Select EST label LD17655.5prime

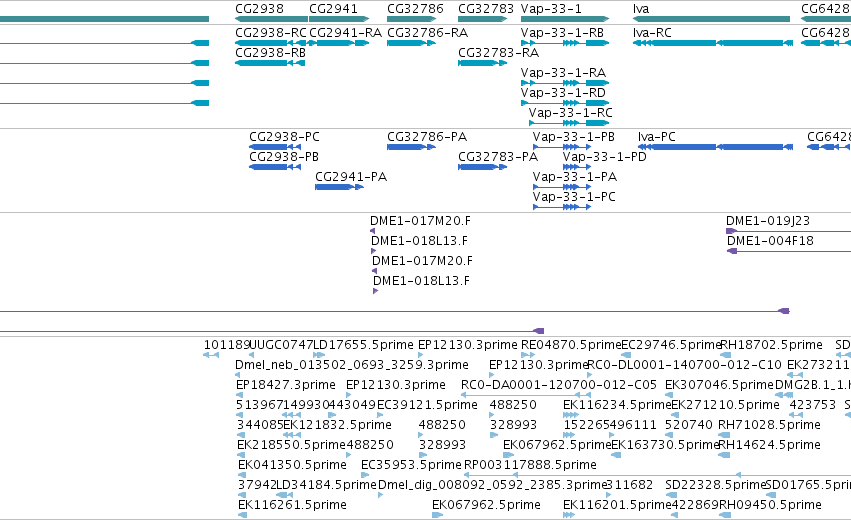(364, 345)
